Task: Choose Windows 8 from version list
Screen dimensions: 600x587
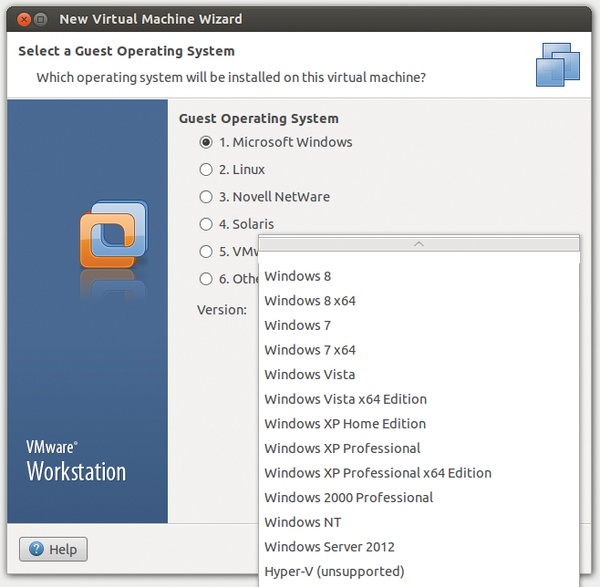Action: pos(419,276)
